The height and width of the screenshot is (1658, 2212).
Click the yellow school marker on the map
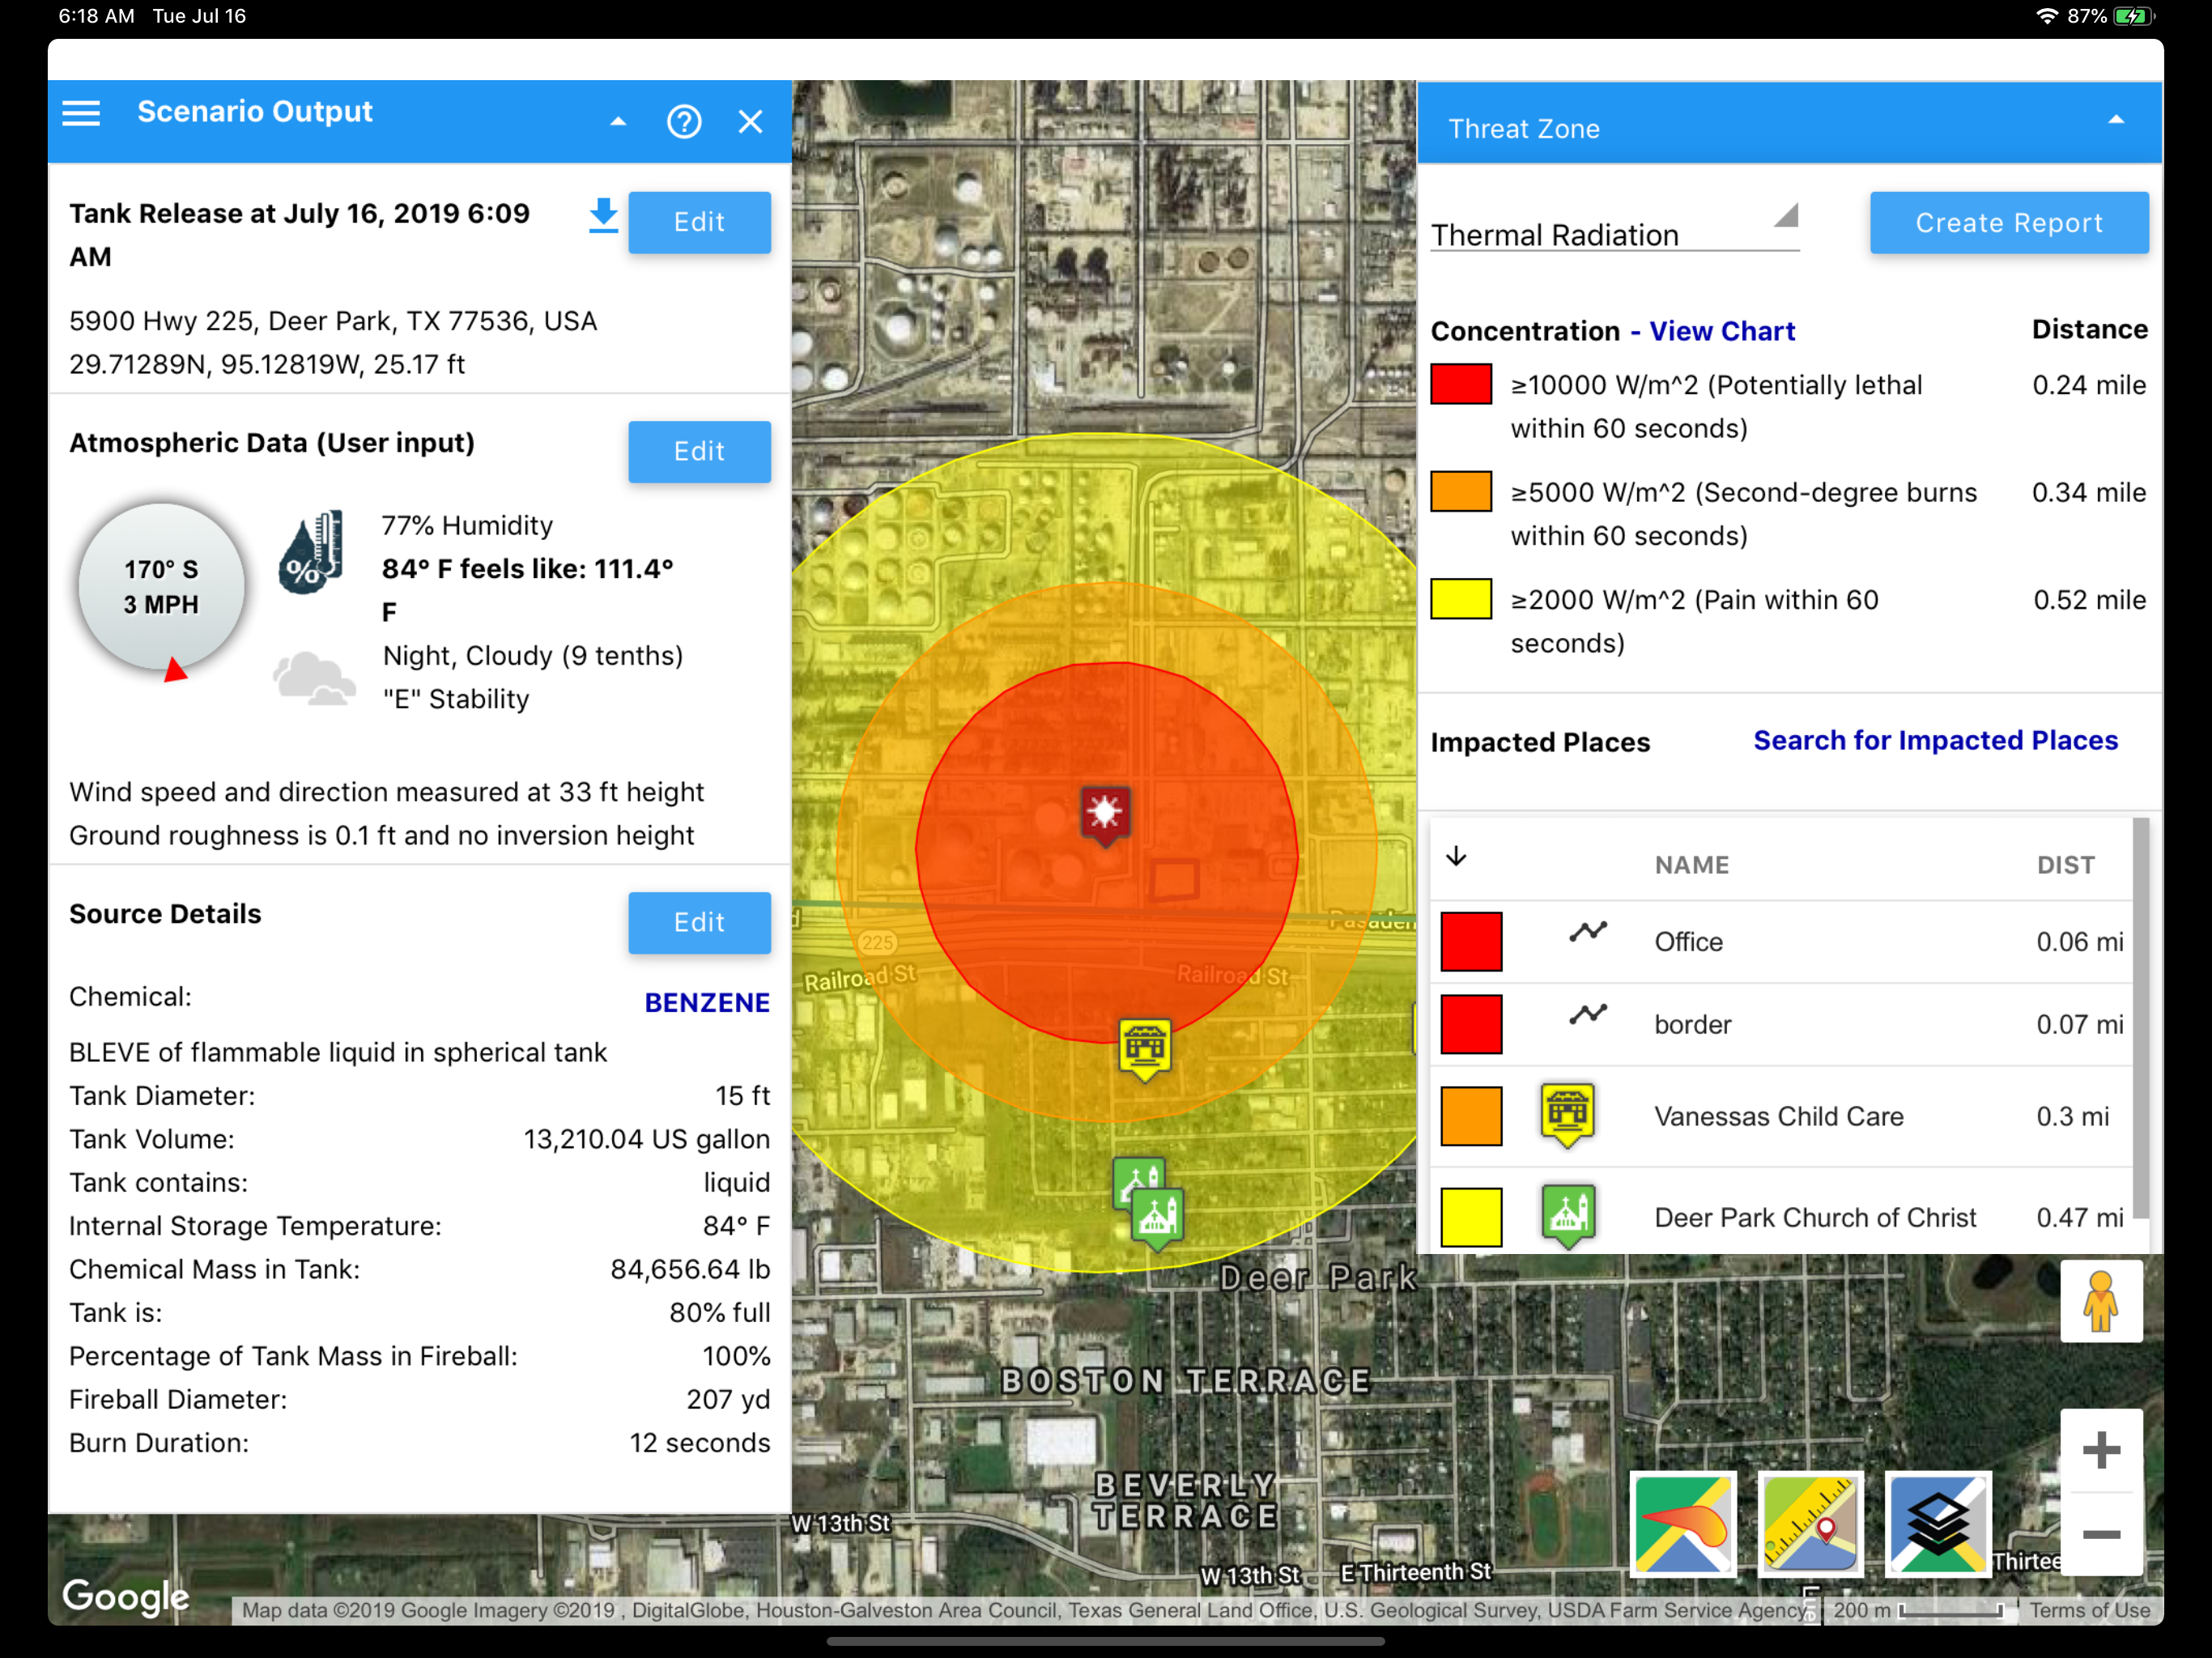tap(1145, 1050)
